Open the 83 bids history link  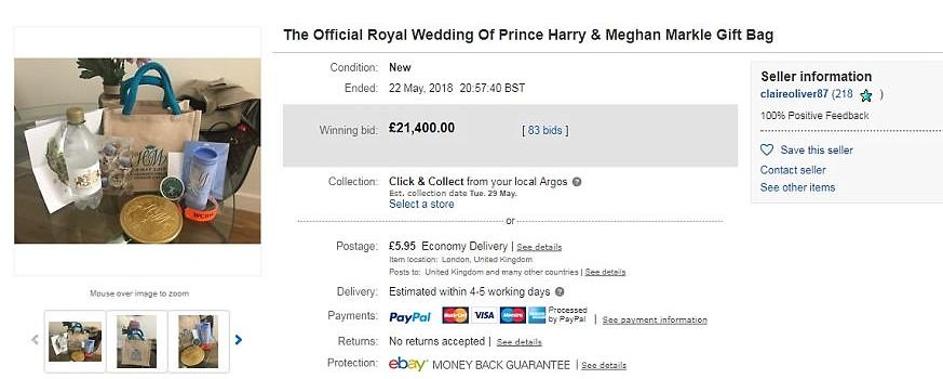(x=545, y=130)
